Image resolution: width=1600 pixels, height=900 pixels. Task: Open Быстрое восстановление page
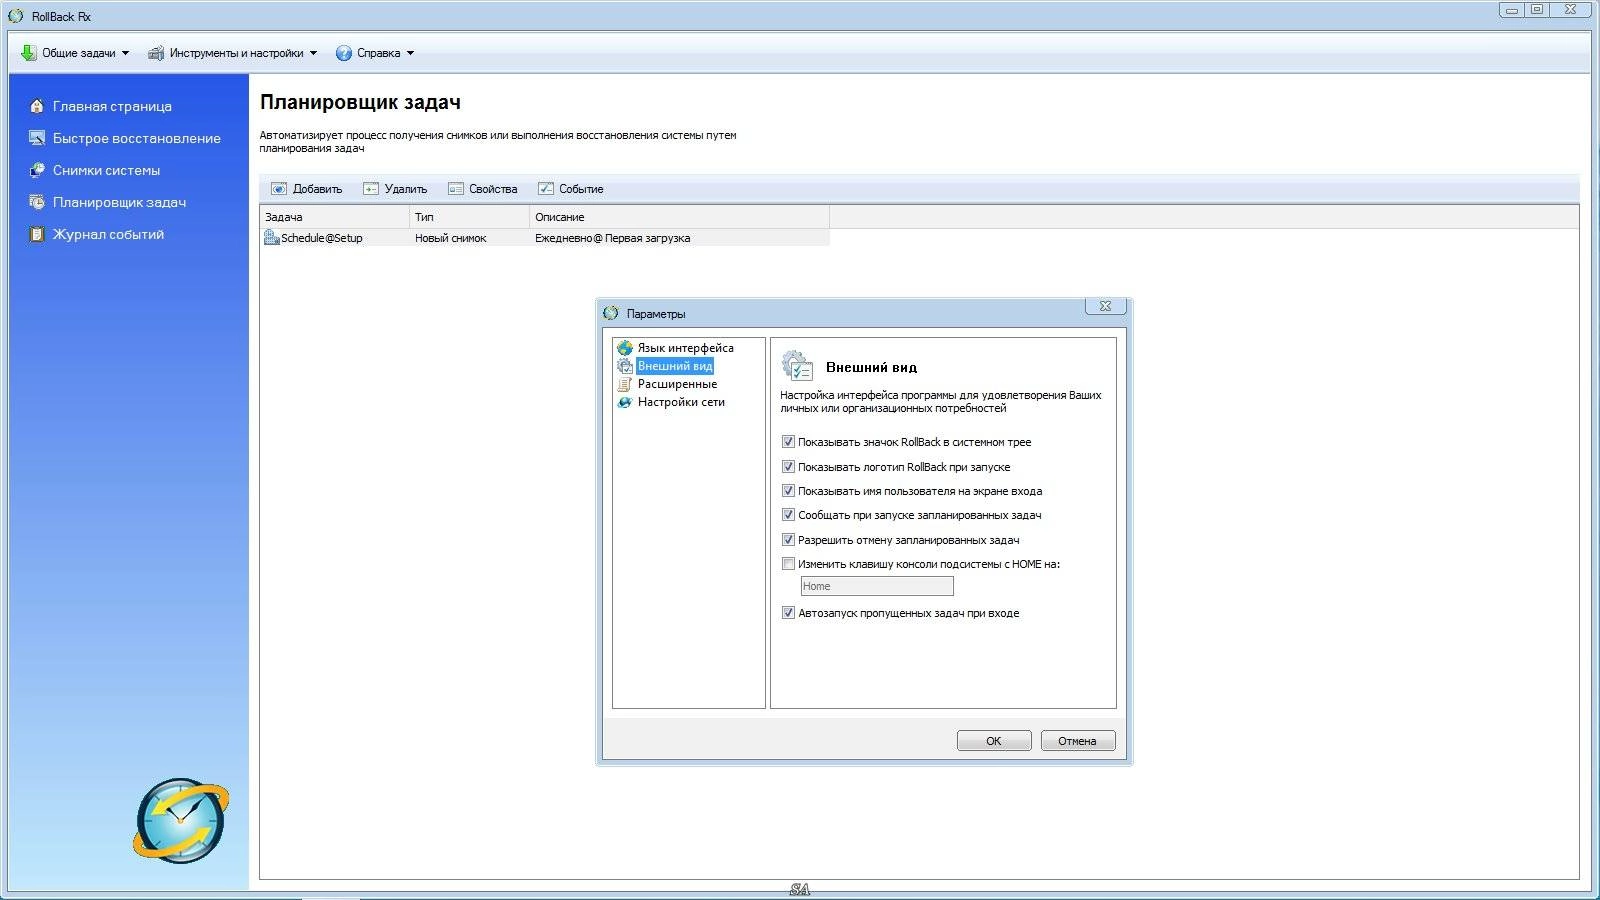pos(137,138)
